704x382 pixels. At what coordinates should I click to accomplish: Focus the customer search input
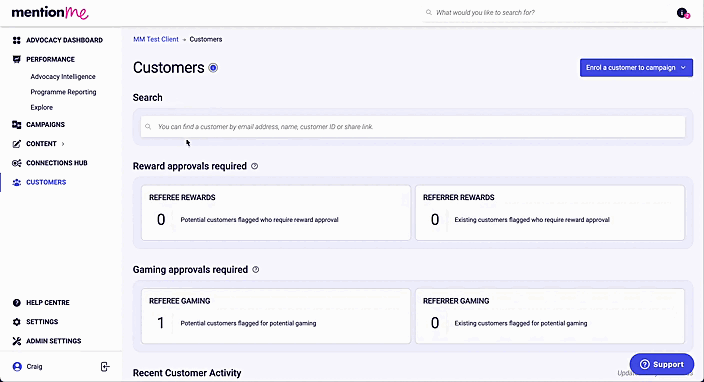click(x=413, y=127)
